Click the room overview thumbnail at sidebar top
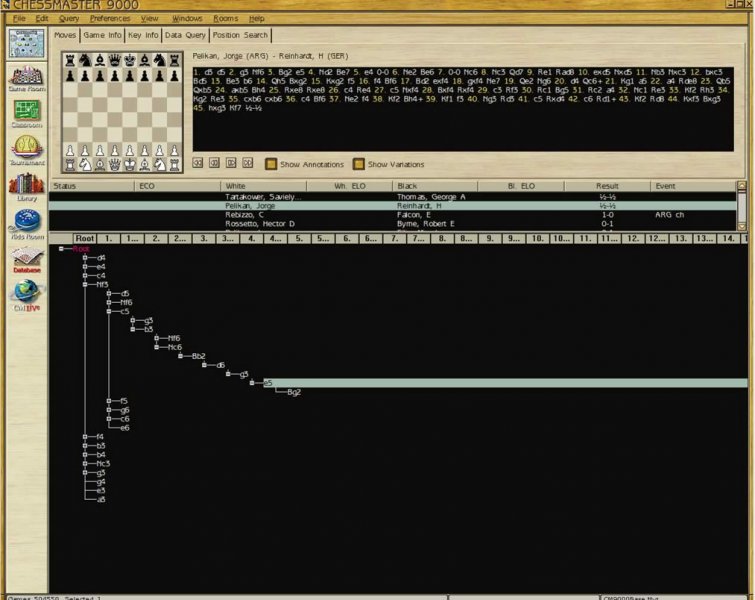The height and width of the screenshot is (600, 755). [x=27, y=43]
